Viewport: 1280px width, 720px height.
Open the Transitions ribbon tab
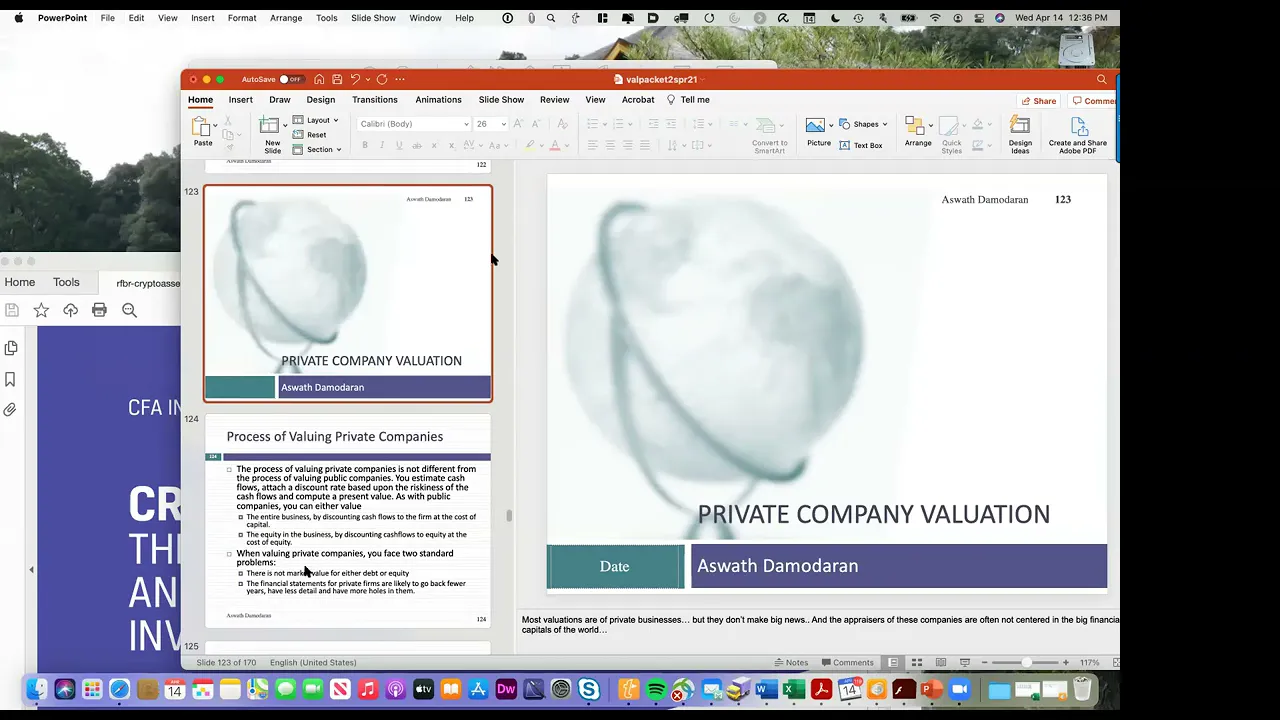375,100
